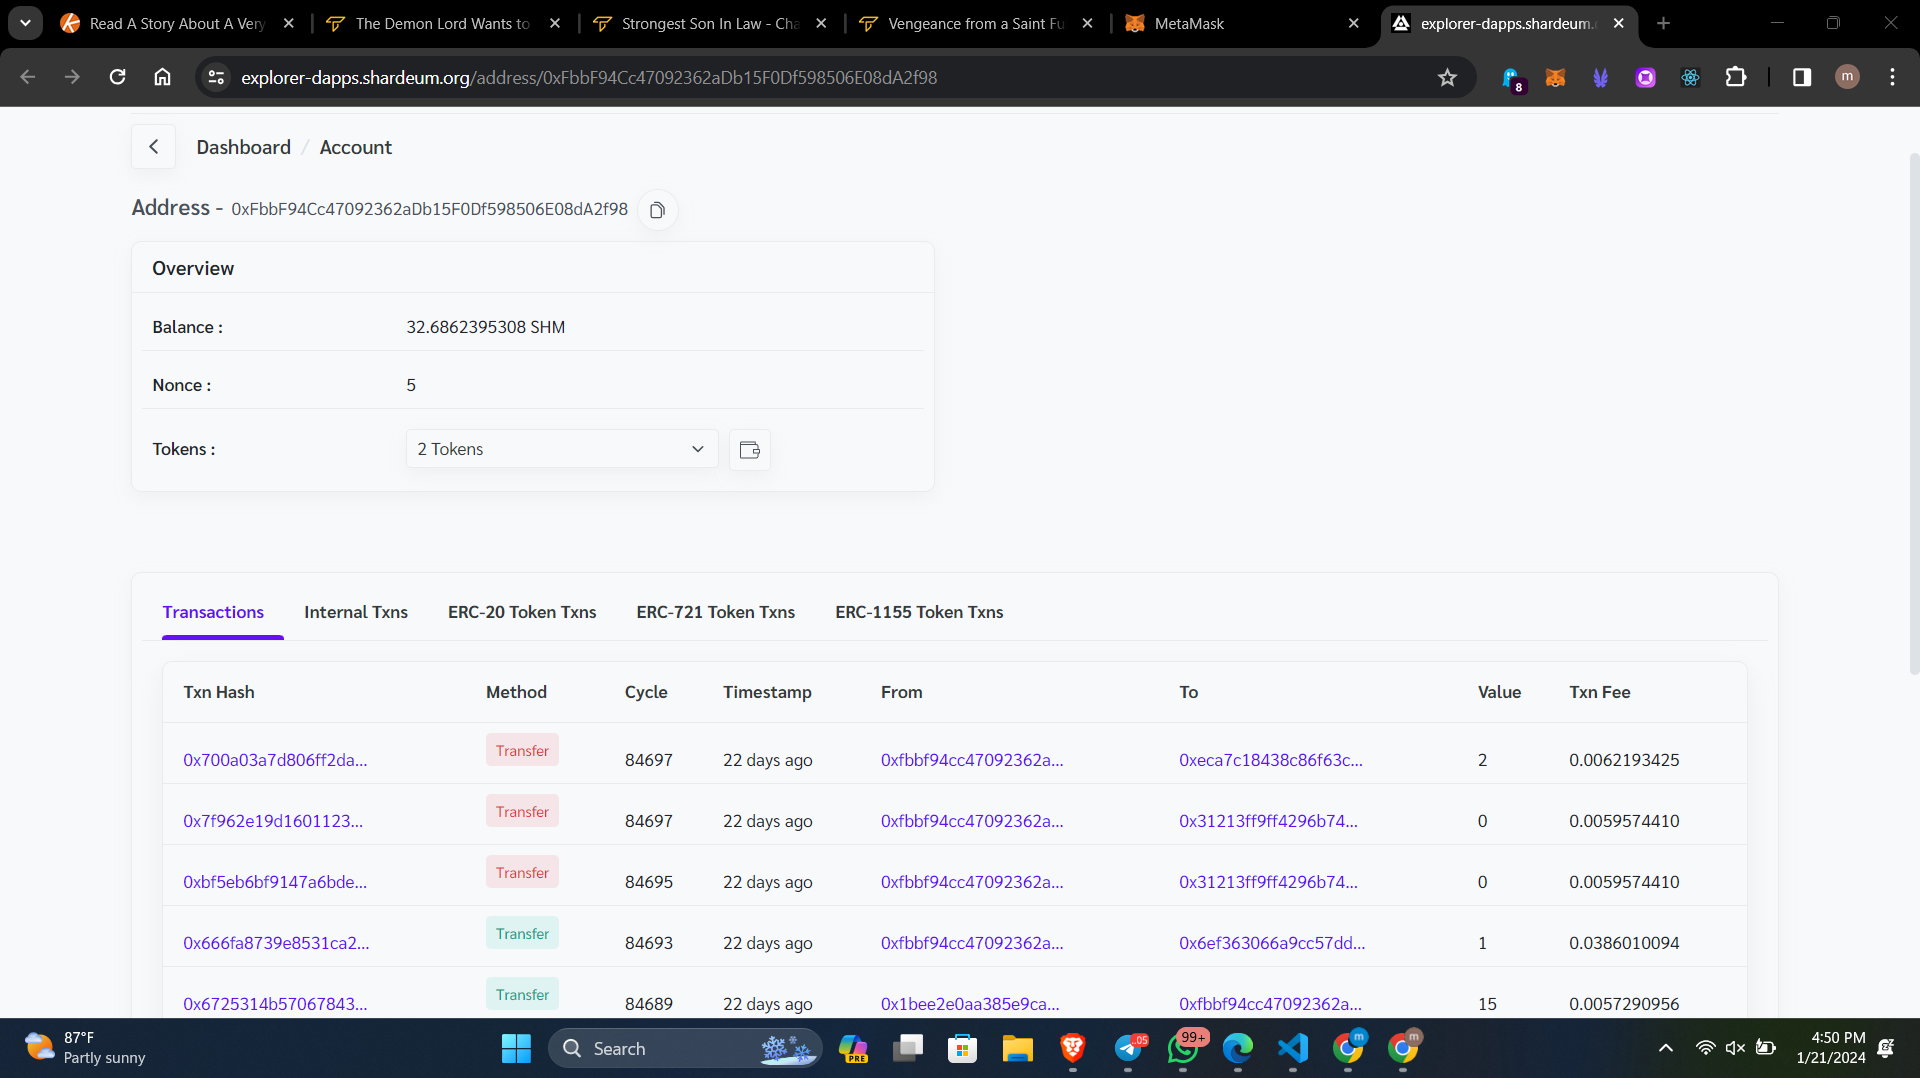
Task: Click the back arrow beside Dashboard breadcrumb
Action: [x=153, y=146]
